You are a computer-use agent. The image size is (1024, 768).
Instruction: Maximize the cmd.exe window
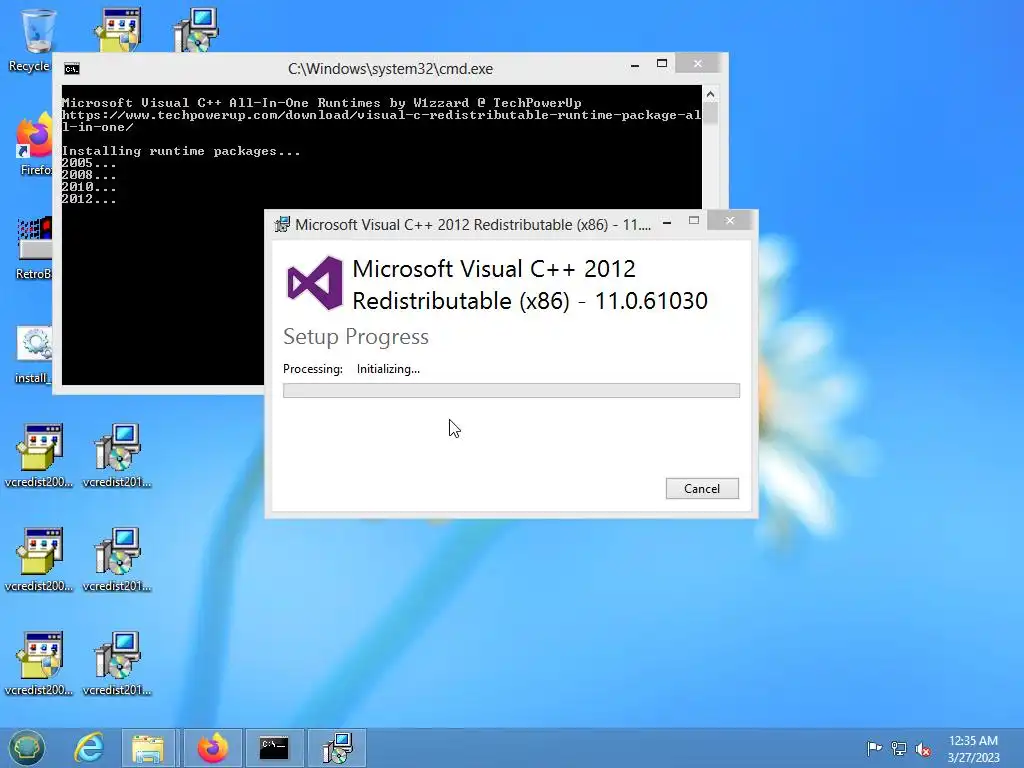662,63
